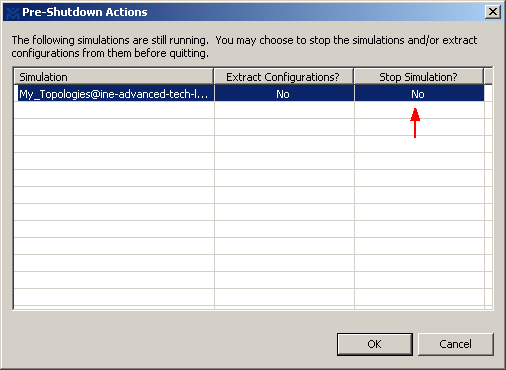Close the Pre-Shutdown Actions dialog
Screen dimensions: 506x370
tap(493, 12)
